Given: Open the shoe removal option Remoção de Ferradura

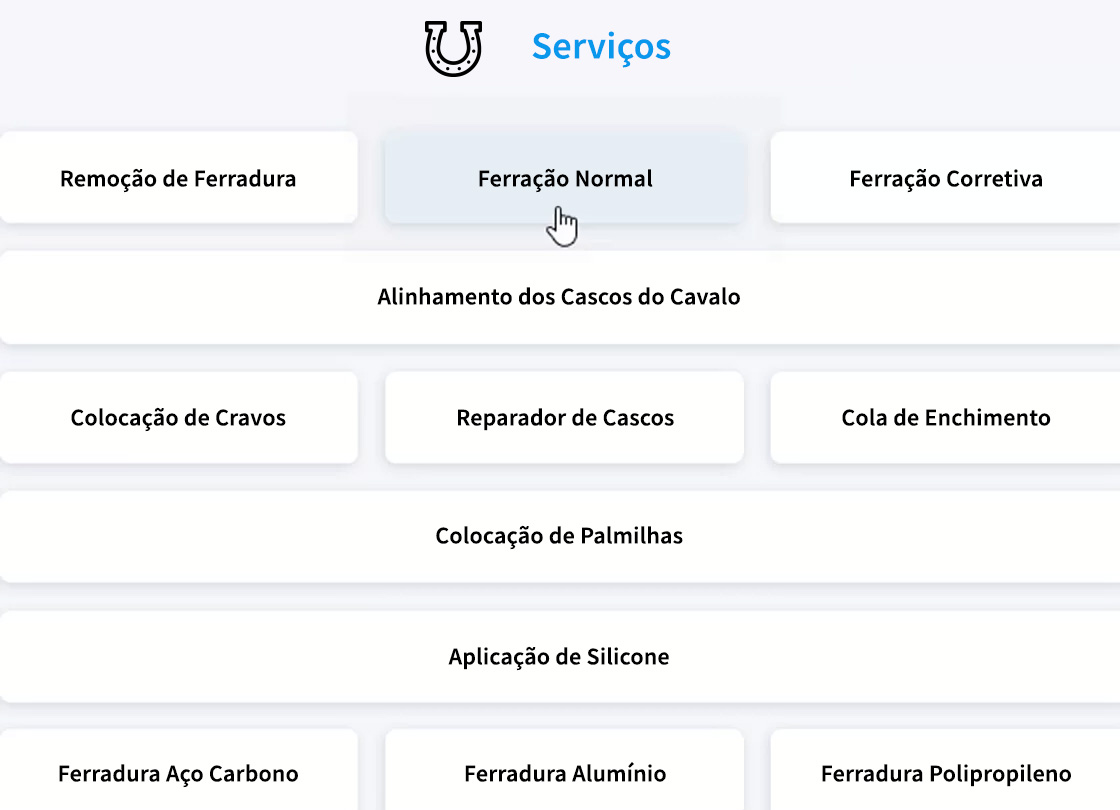Looking at the screenshot, I should click(x=178, y=178).
